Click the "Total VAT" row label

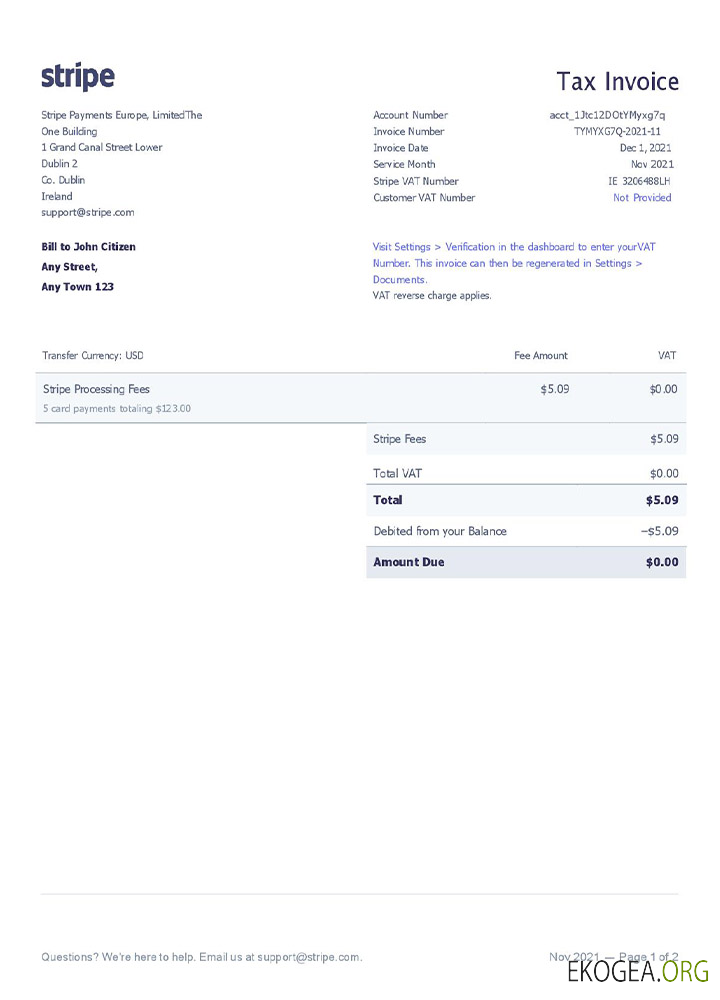tap(399, 473)
